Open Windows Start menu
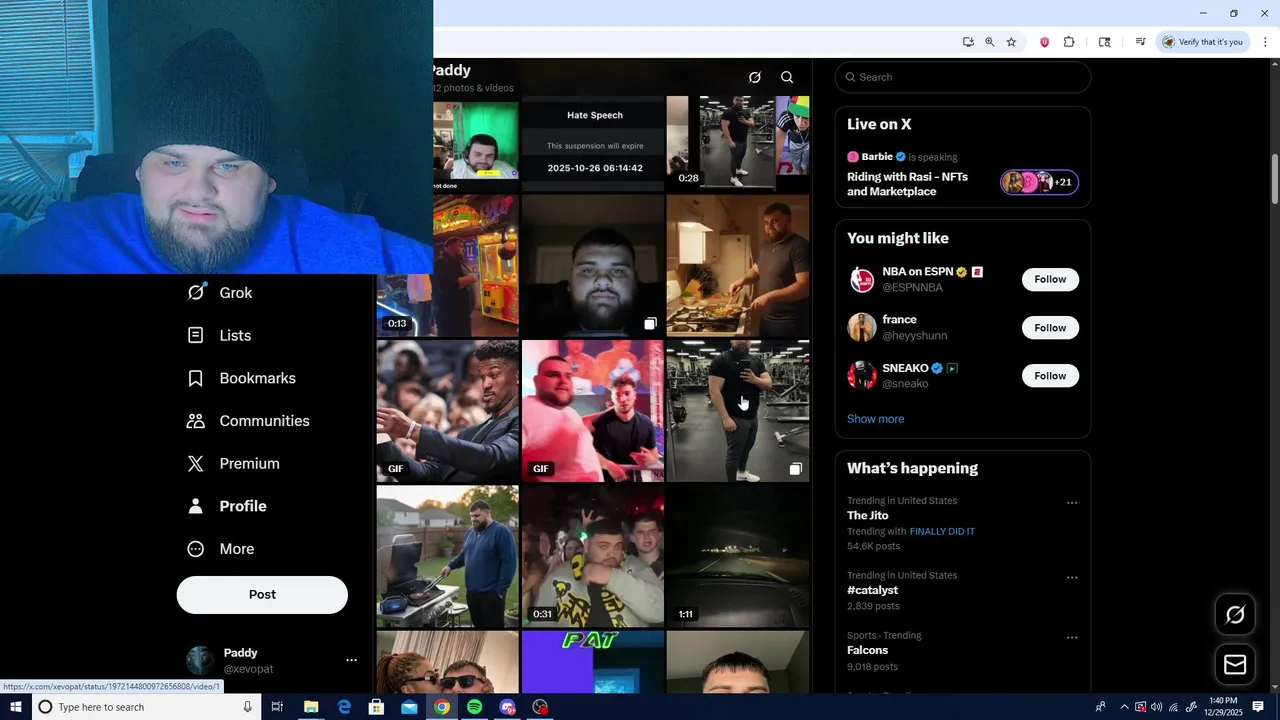The image size is (1280, 720). click(x=15, y=707)
